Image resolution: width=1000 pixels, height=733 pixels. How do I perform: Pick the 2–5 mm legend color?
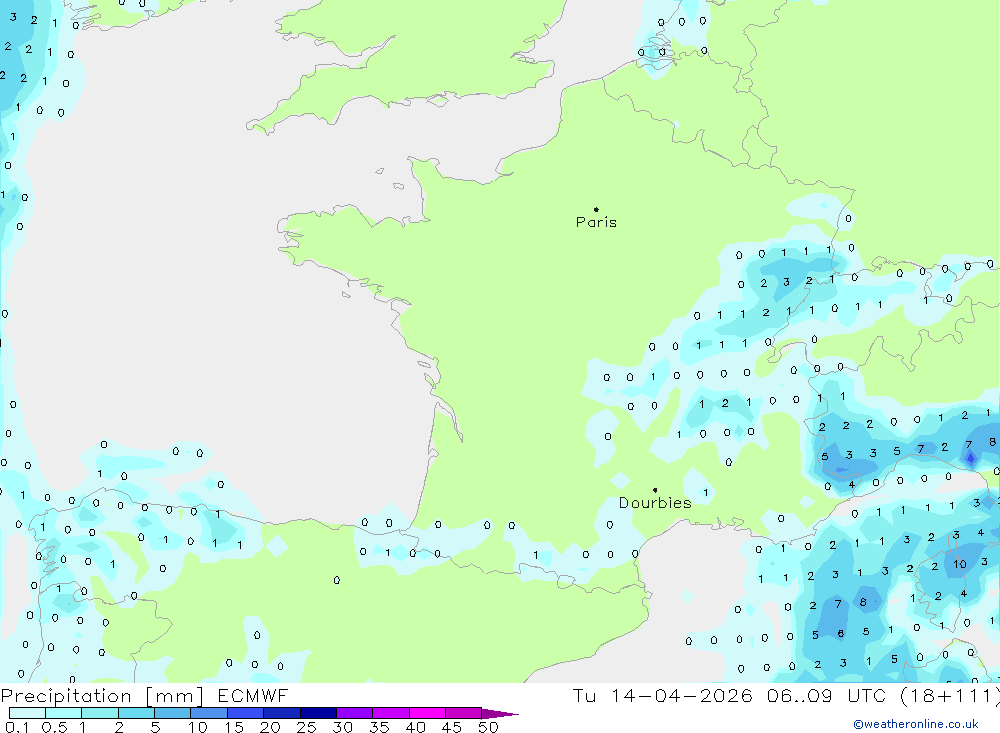(136, 713)
